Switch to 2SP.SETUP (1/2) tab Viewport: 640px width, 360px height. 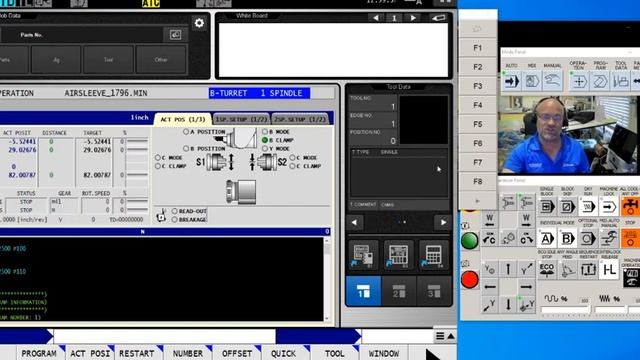(300, 119)
